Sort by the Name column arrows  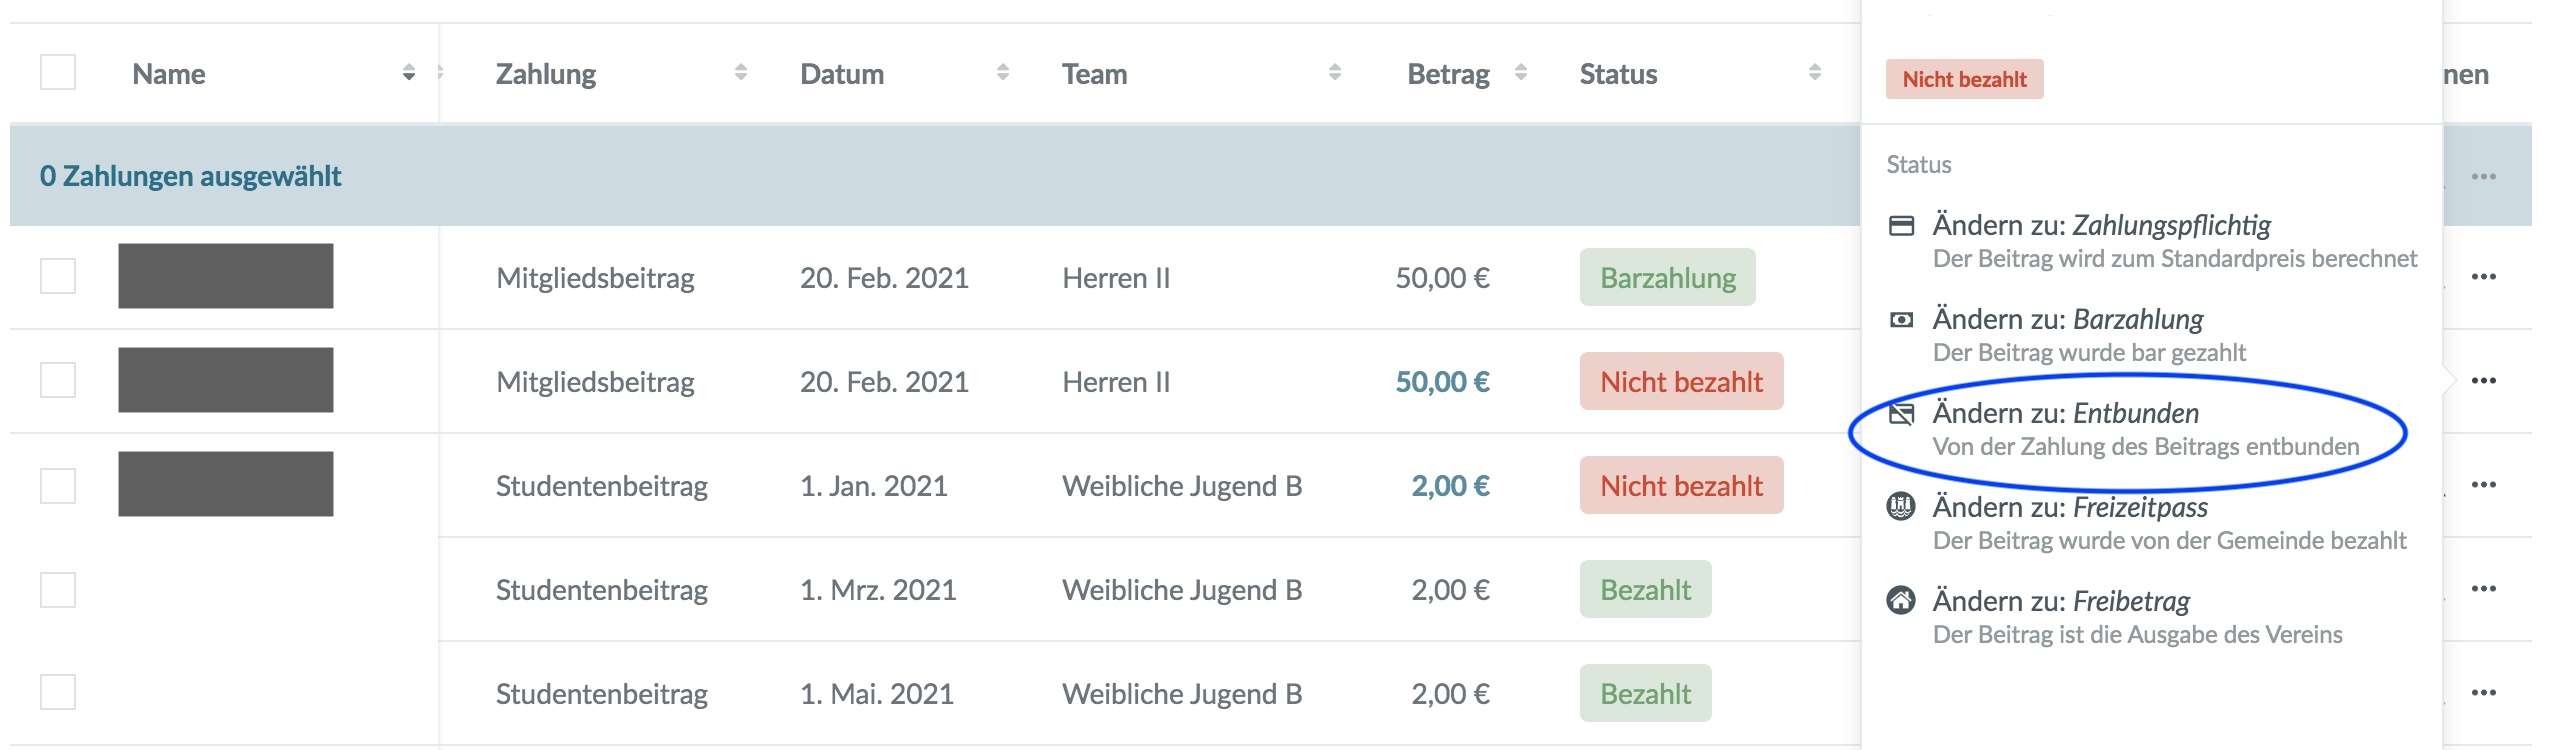point(409,73)
